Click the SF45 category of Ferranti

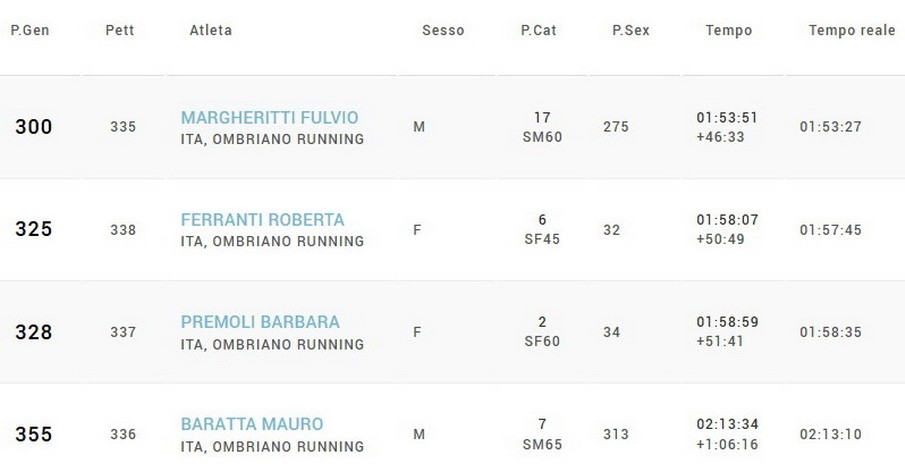(542, 240)
